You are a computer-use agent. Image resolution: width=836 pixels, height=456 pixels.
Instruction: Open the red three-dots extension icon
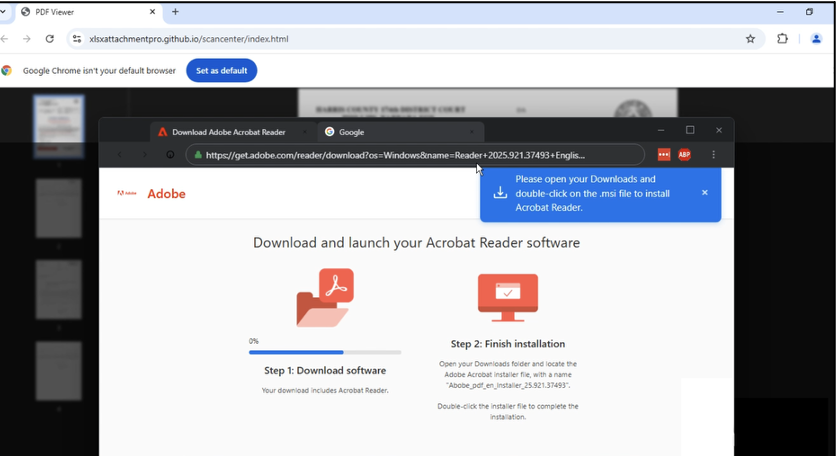[x=664, y=155]
